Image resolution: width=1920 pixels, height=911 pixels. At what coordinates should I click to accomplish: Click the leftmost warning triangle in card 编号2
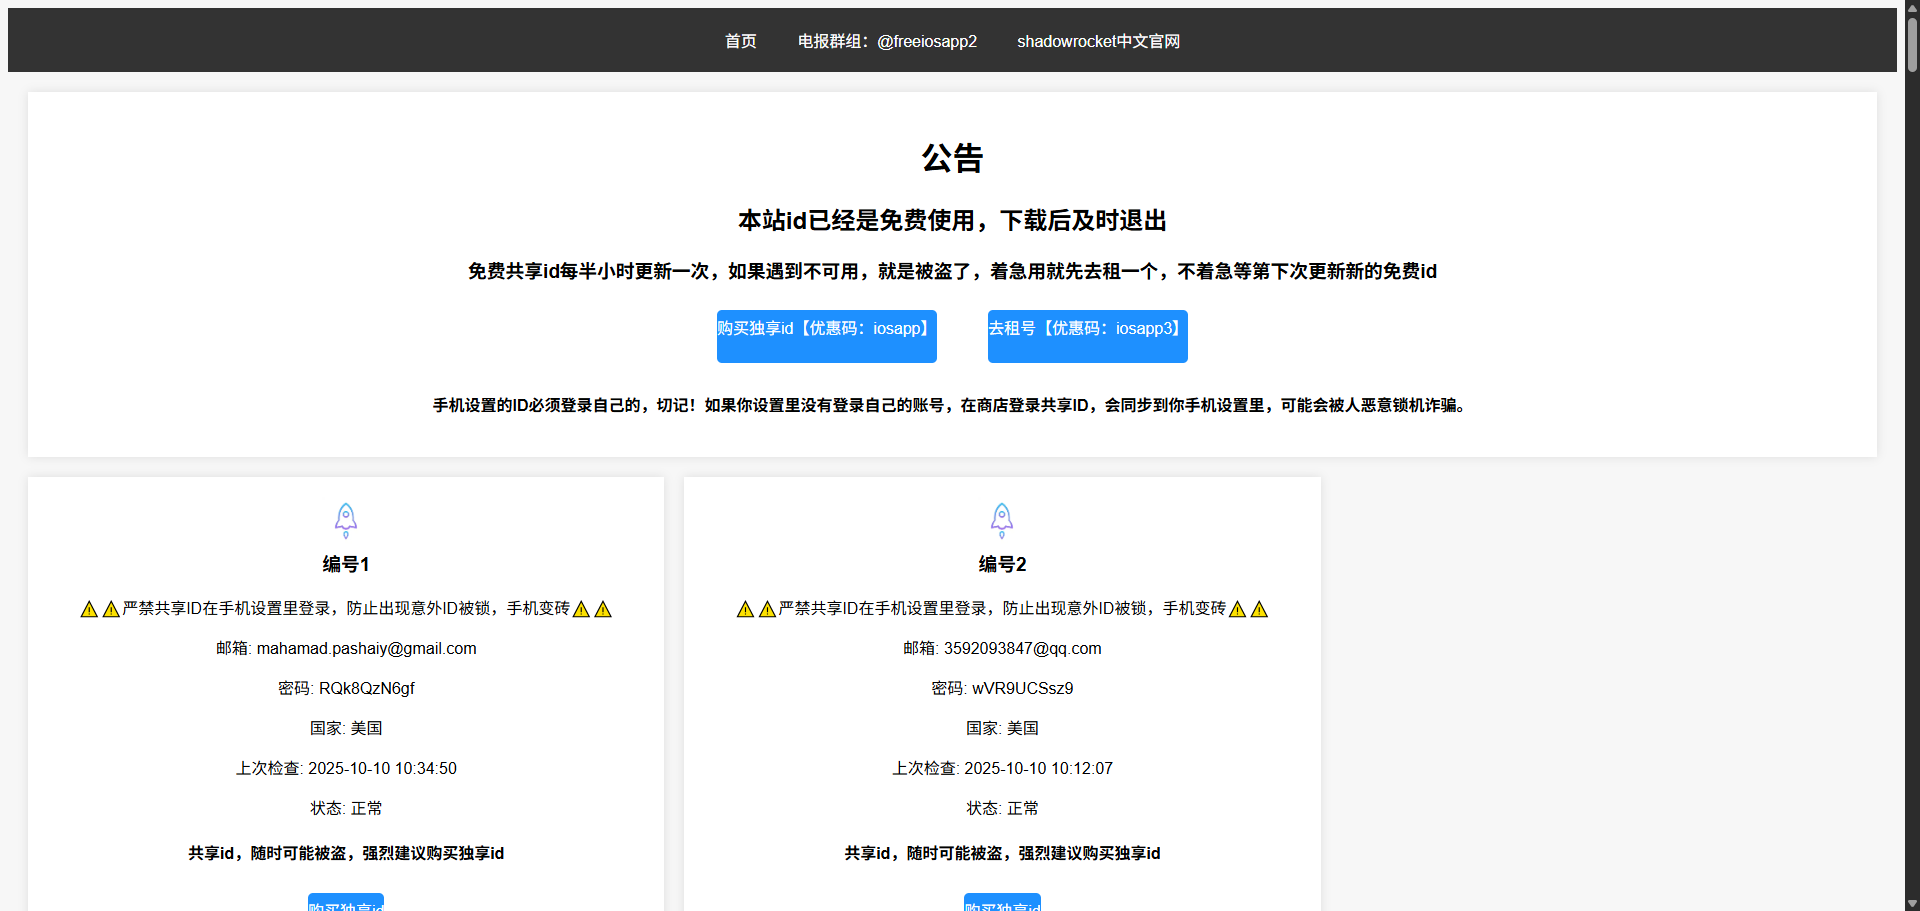[745, 609]
